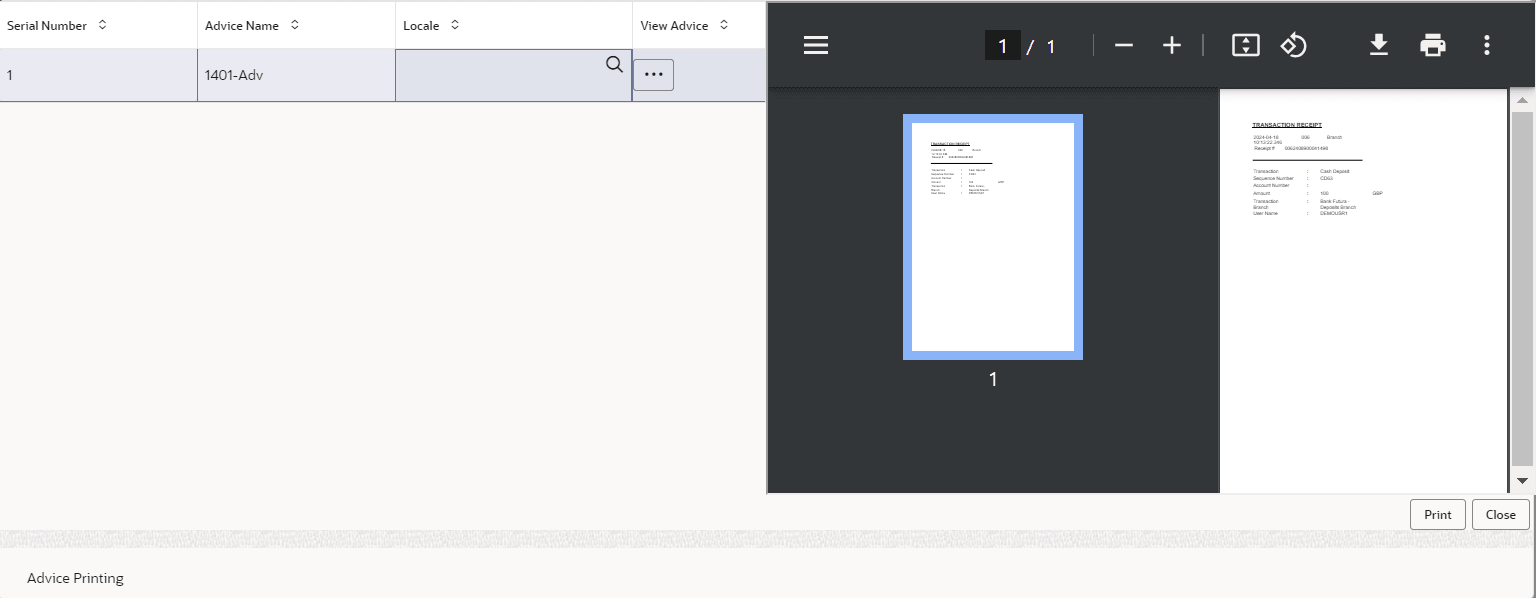This screenshot has width=1536, height=598.
Task: Click the Close button
Action: tap(1501, 514)
